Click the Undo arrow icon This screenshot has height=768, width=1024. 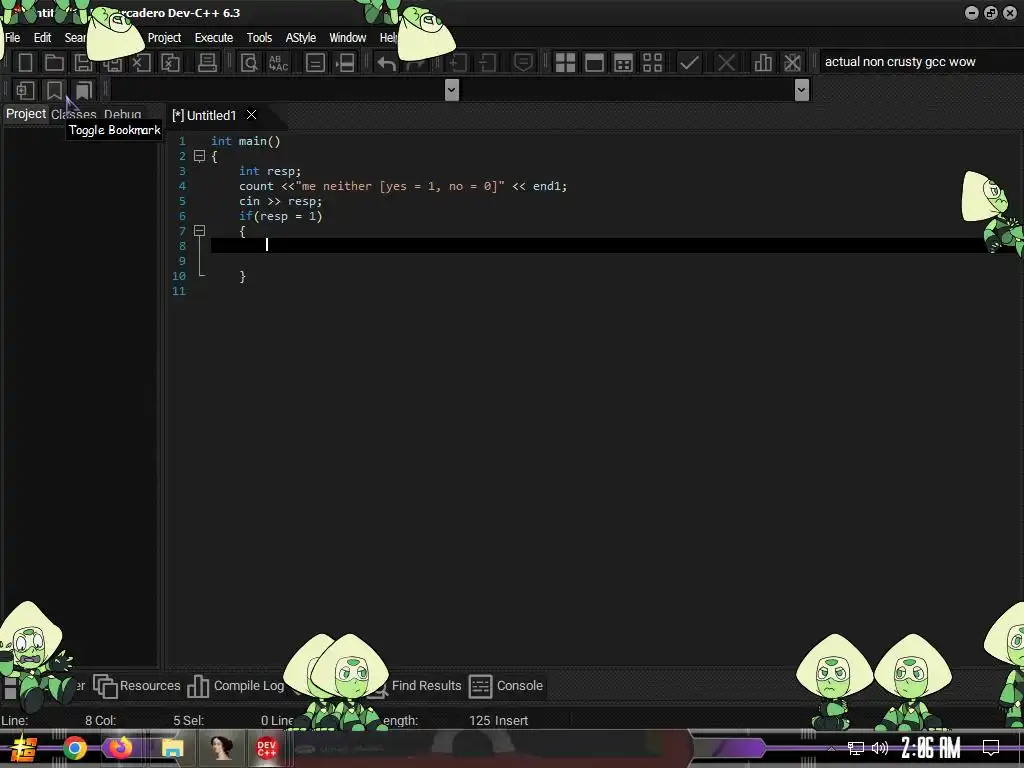387,63
